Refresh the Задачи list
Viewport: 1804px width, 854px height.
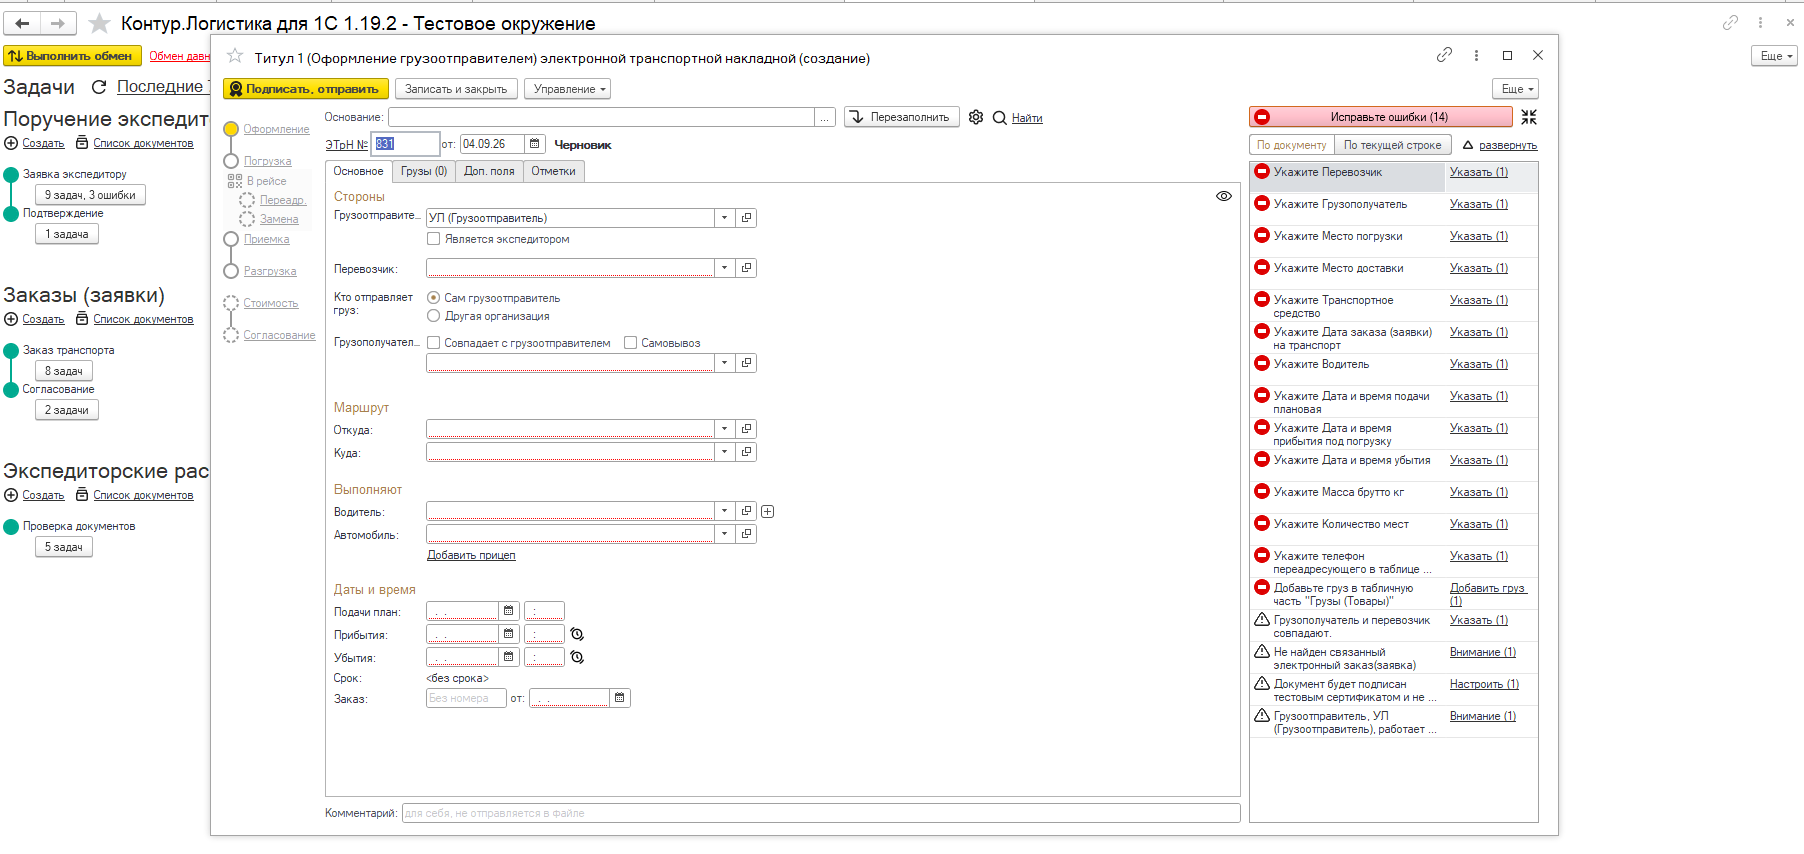point(98,87)
